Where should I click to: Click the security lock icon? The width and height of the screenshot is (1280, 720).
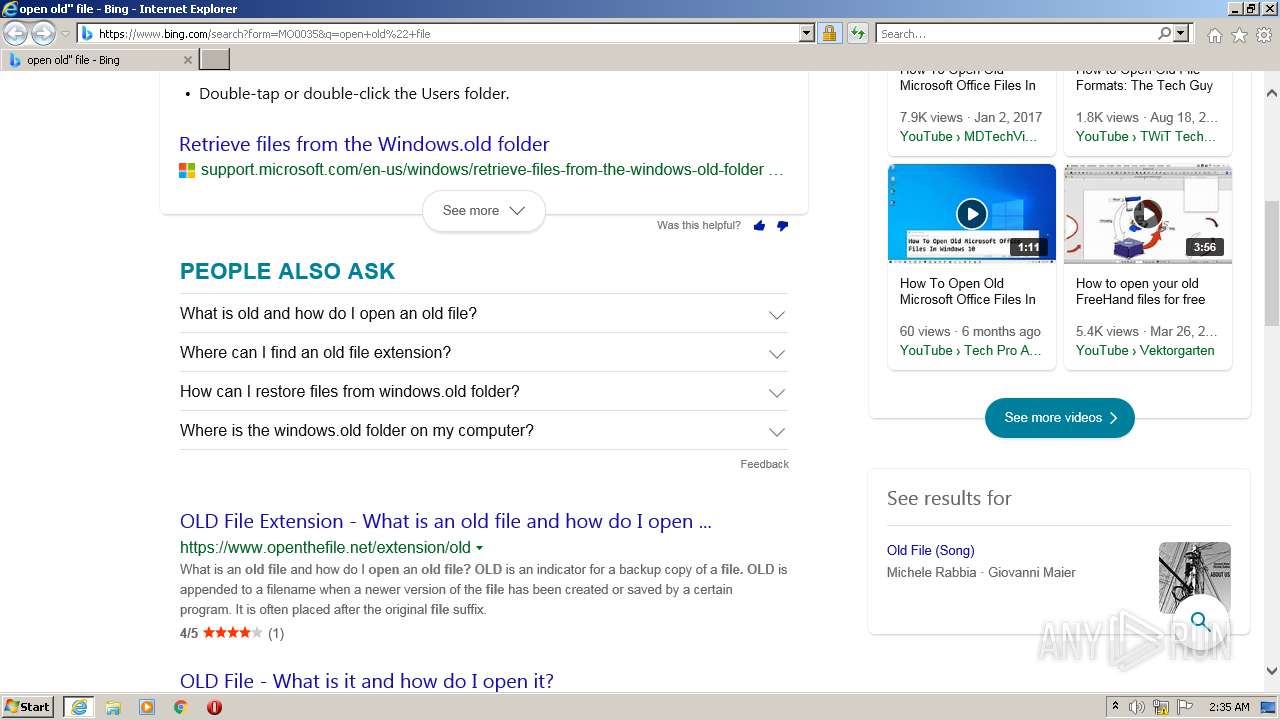[x=829, y=34]
